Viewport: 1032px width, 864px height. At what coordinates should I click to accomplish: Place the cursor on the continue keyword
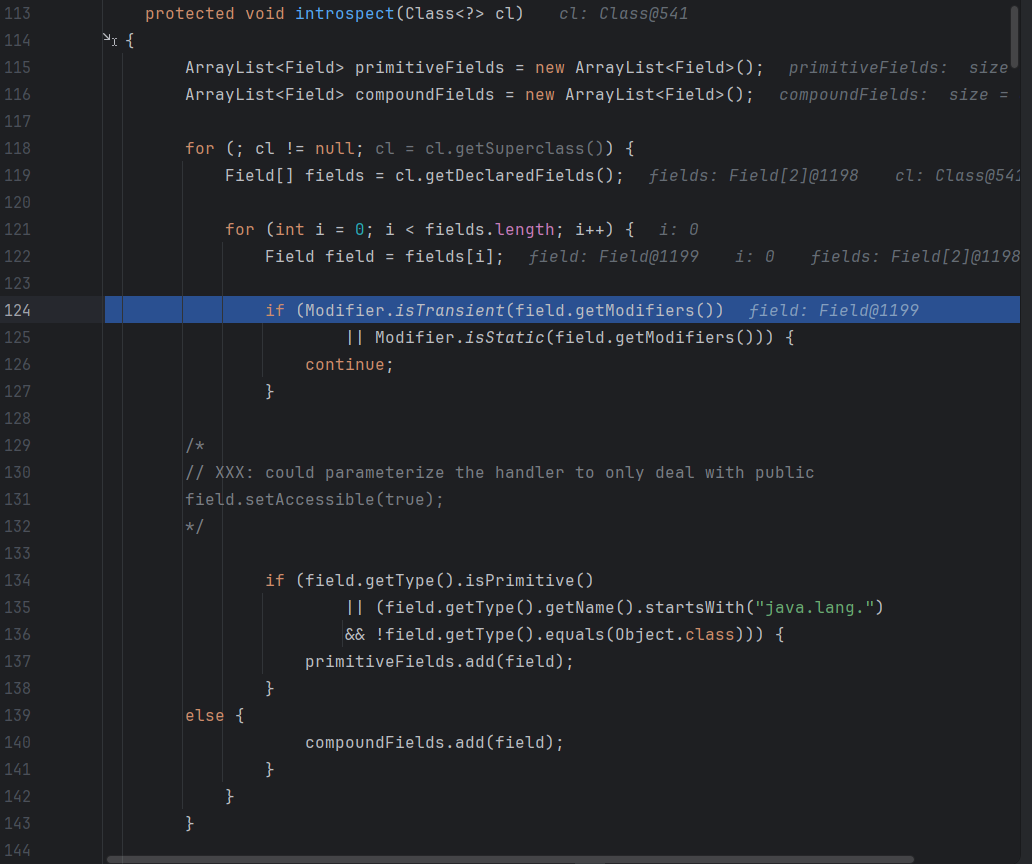coord(345,364)
